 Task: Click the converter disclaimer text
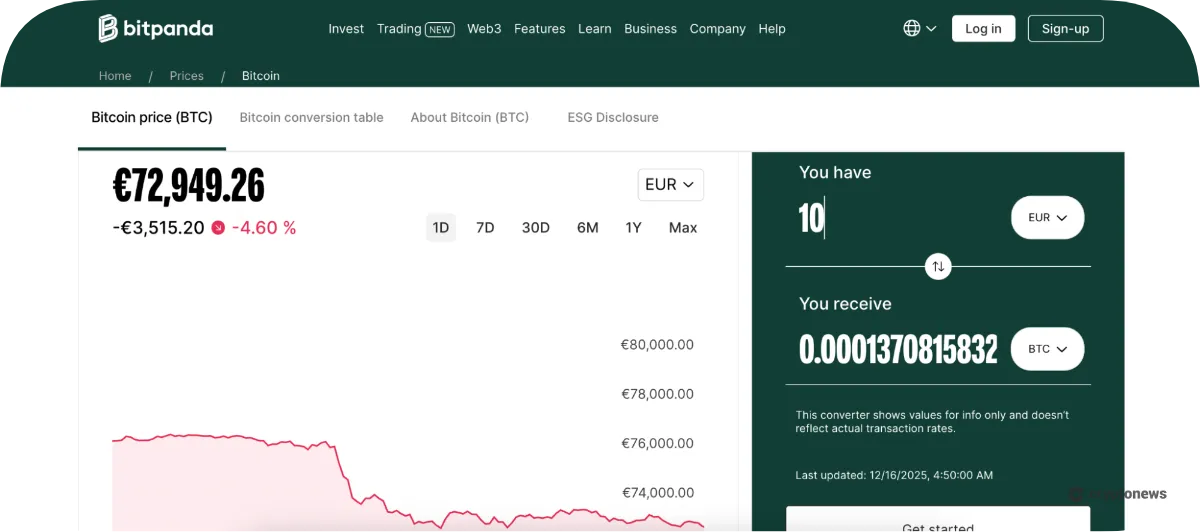point(932,422)
